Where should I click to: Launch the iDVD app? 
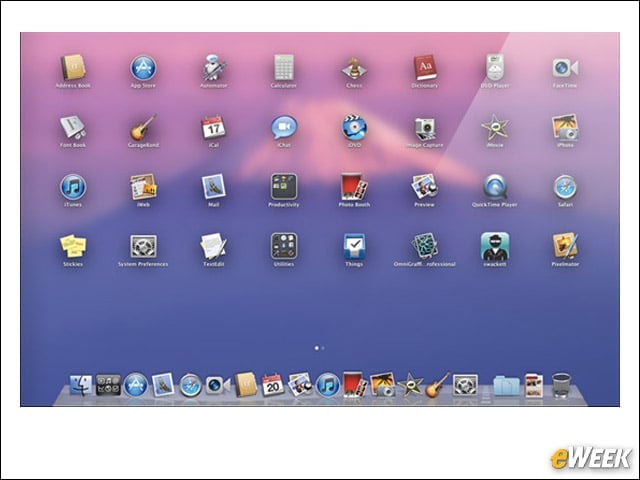point(354,127)
